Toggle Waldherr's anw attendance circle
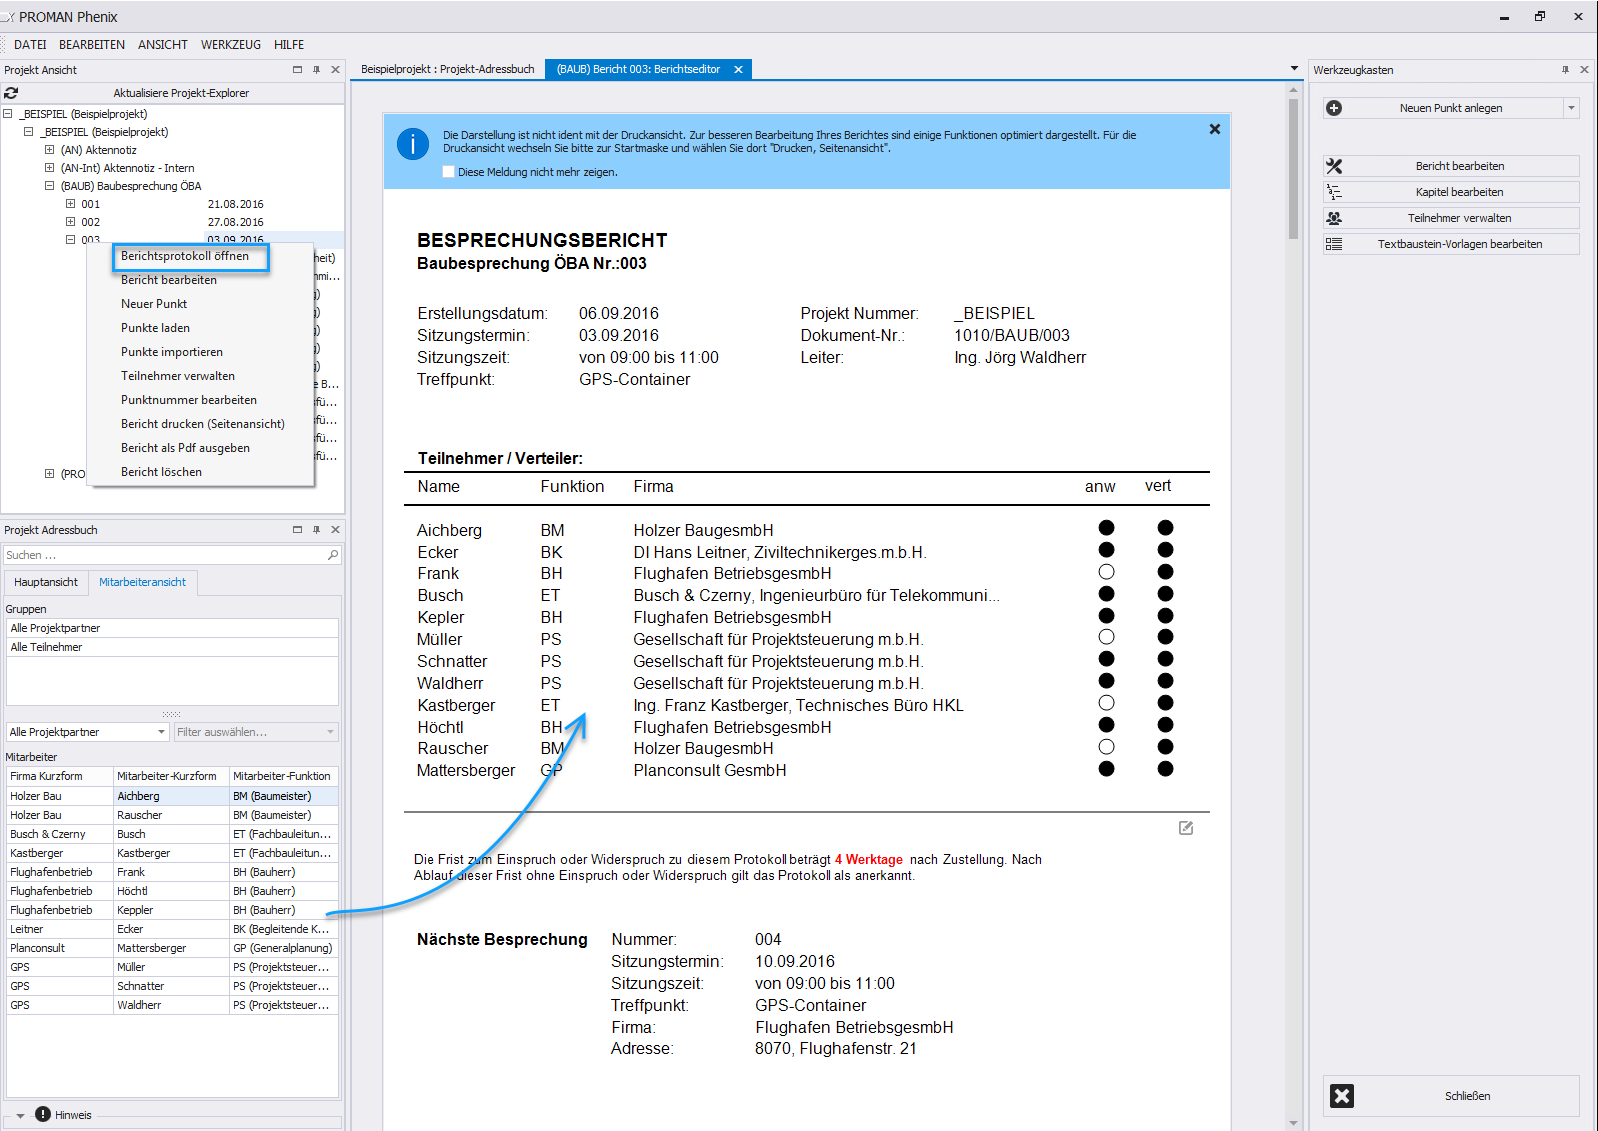Viewport: 1598px width, 1131px height. pyautogui.click(x=1106, y=681)
